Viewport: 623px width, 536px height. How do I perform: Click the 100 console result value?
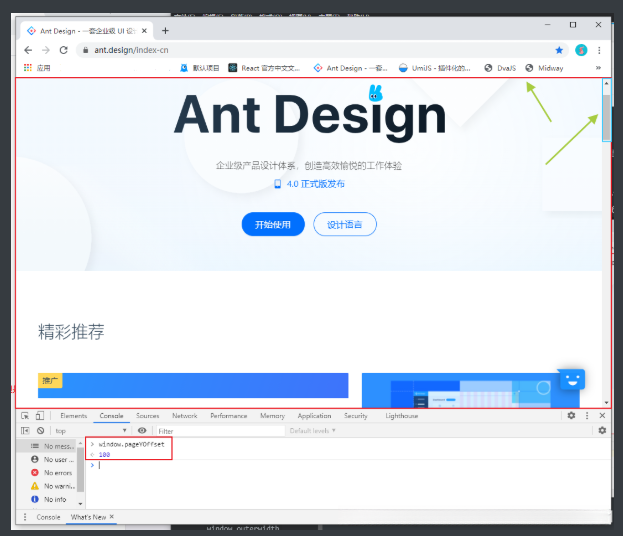tap(104, 455)
